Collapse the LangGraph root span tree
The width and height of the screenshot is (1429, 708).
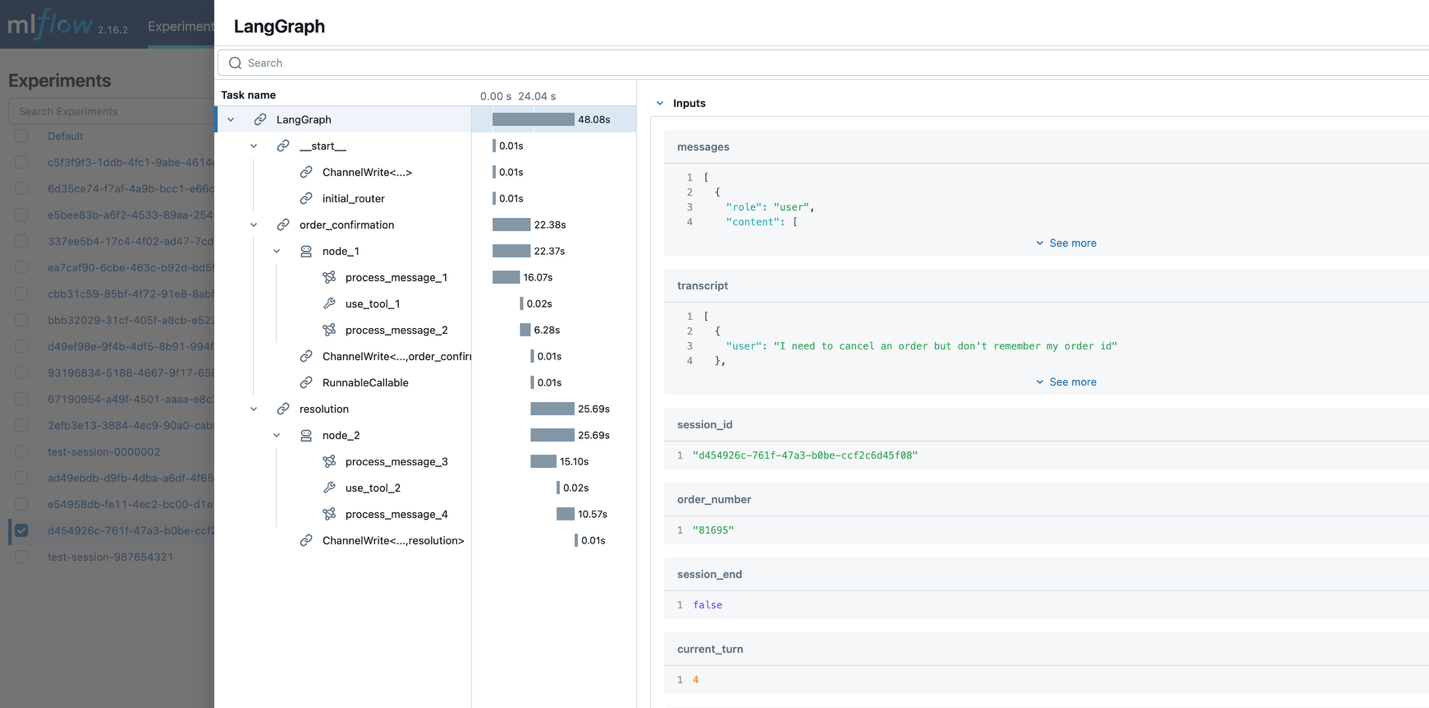click(x=230, y=118)
